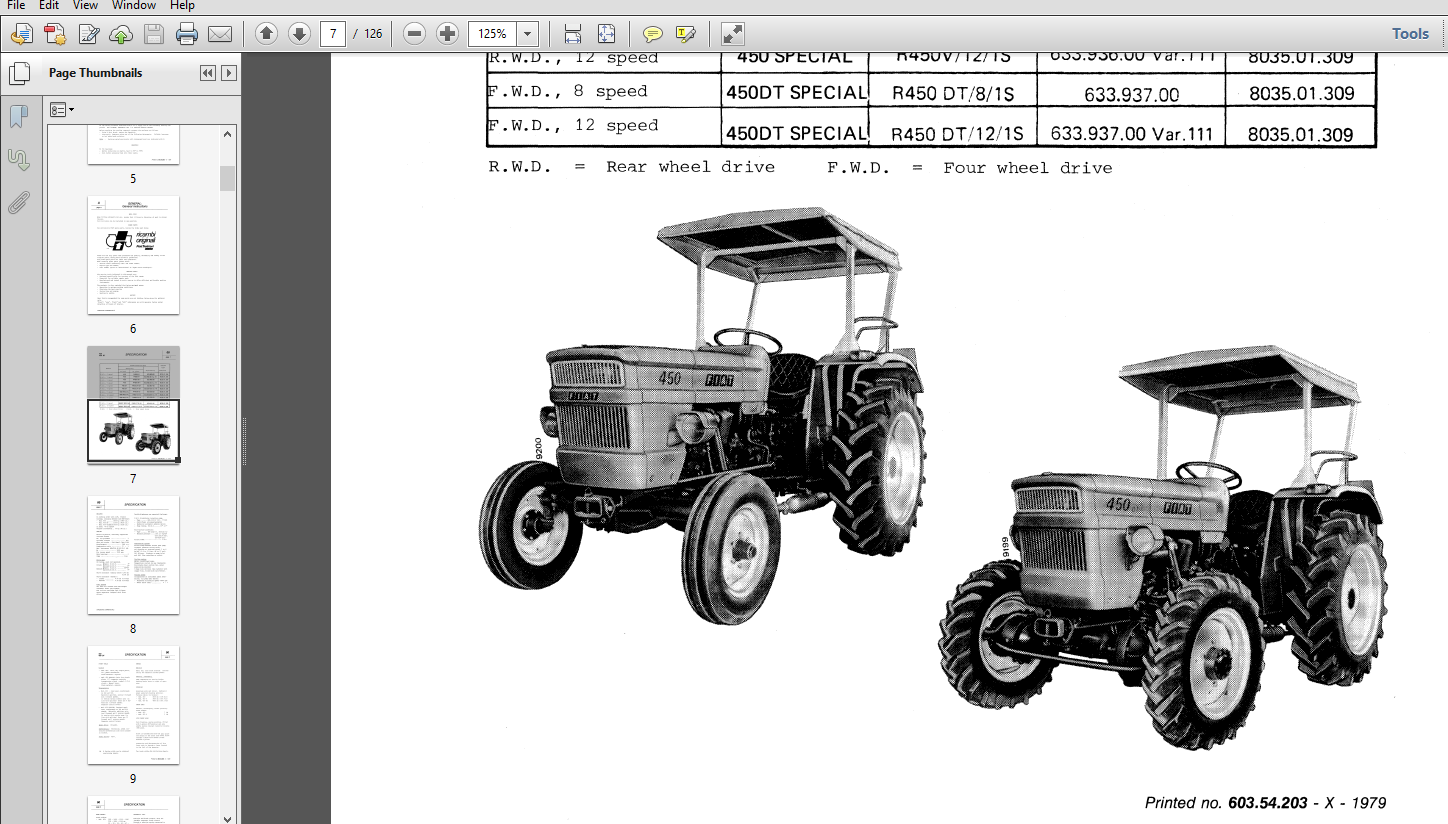Open the green curved-arrow navigation panel icon
Screen dimensions: 1448x824
(18, 160)
